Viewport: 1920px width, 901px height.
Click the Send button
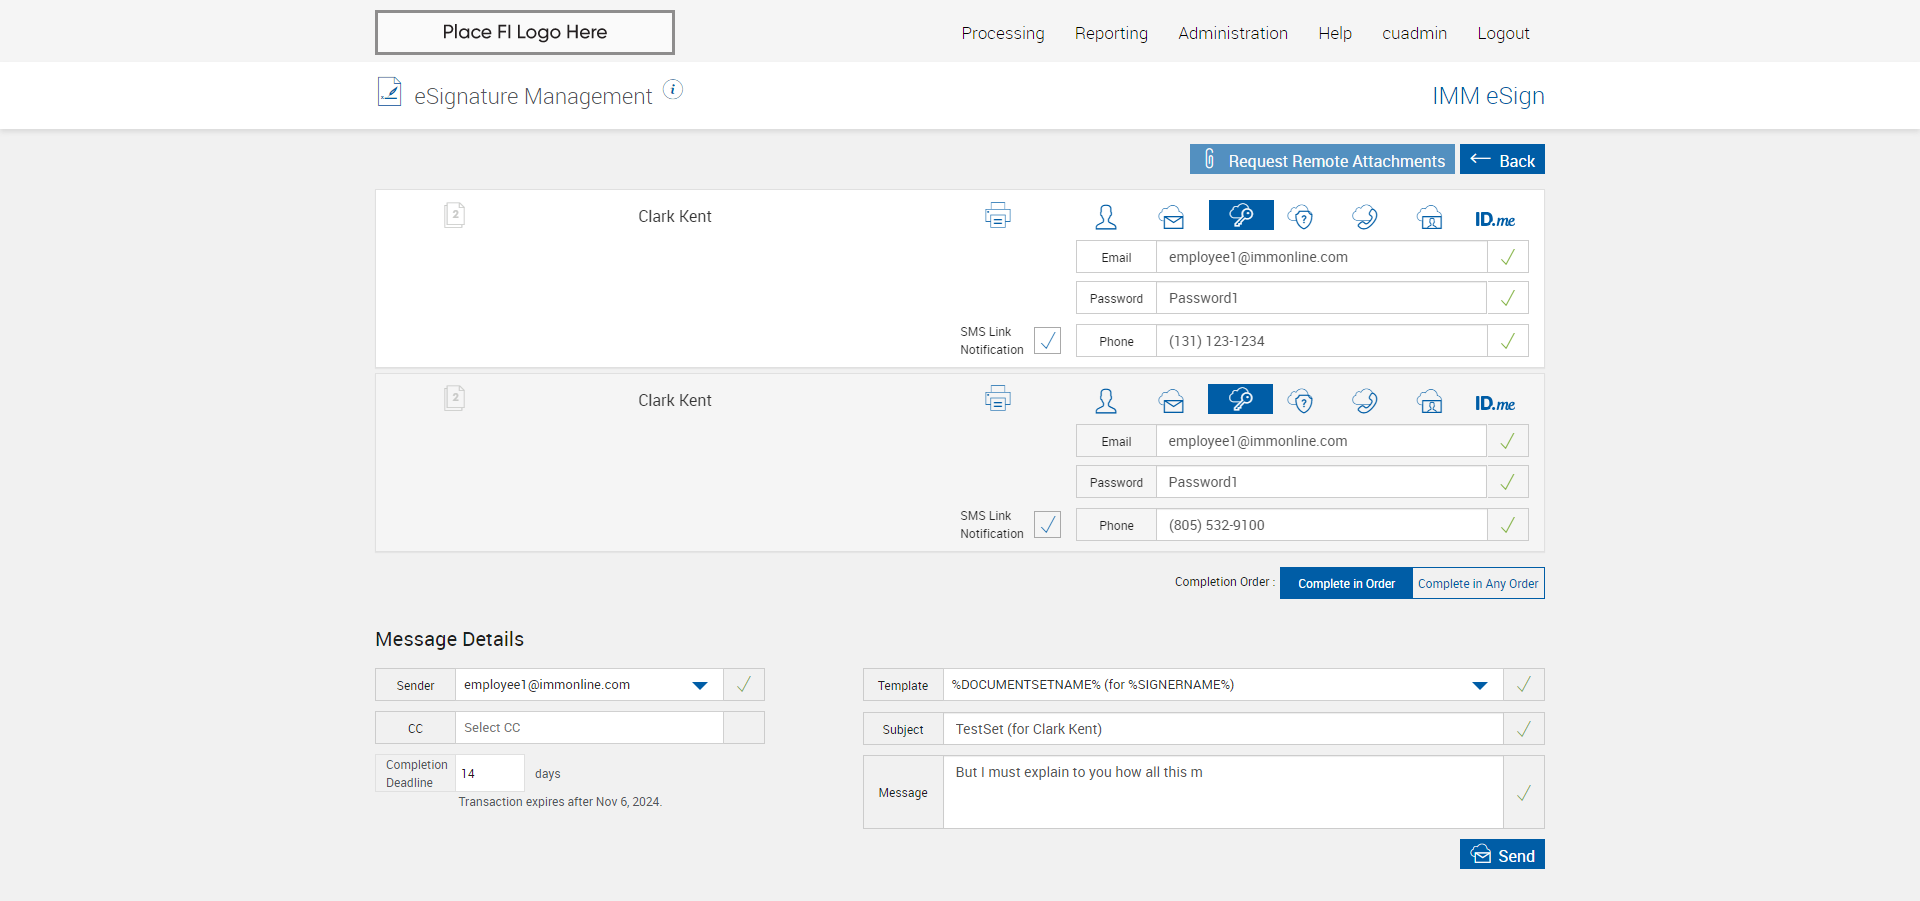tap(1502, 855)
